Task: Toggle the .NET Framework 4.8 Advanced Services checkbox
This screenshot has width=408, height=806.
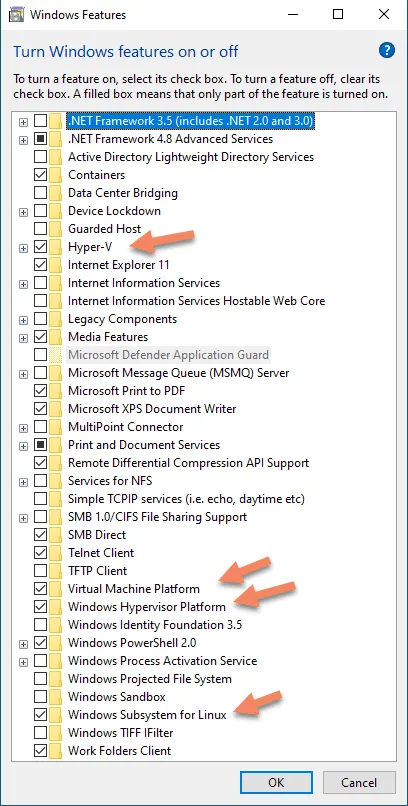Action: [x=40, y=139]
